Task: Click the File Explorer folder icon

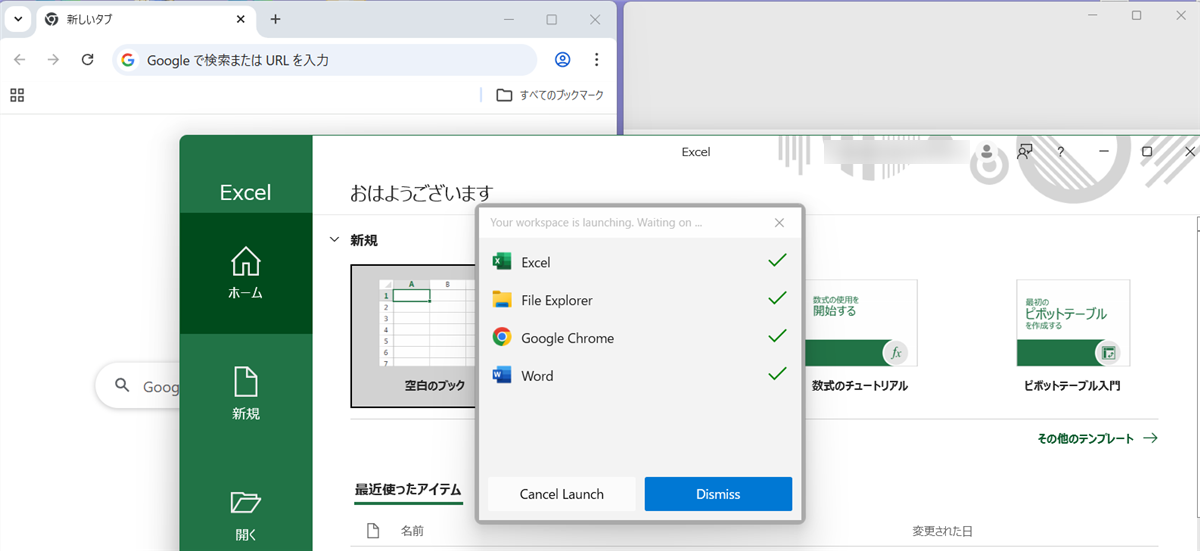Action: point(502,300)
